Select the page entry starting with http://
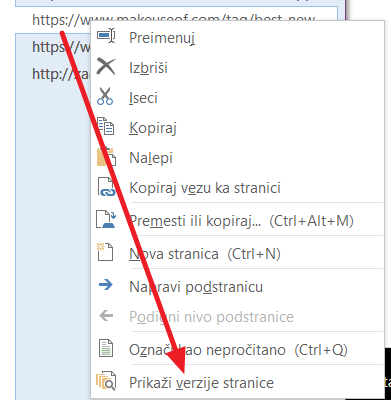Image resolution: width=391 pixels, height=400 pixels. pos(53,73)
